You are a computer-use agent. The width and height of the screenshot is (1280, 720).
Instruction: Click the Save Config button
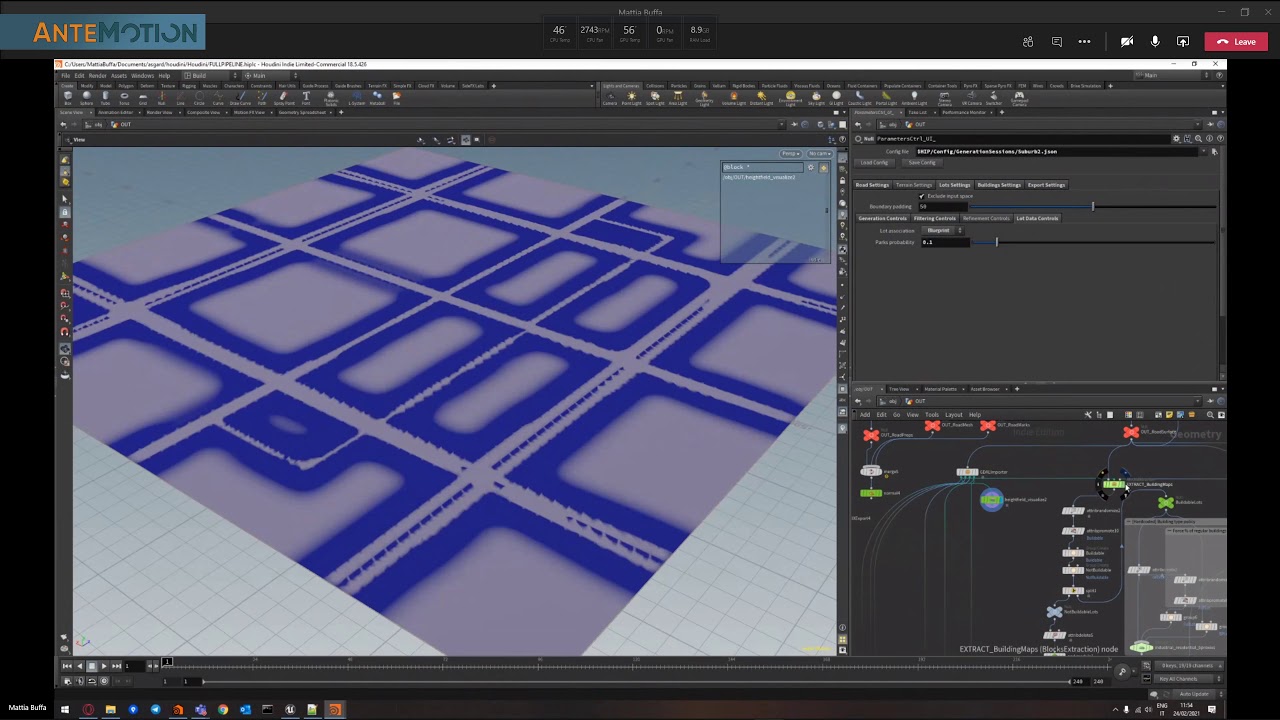tap(923, 162)
